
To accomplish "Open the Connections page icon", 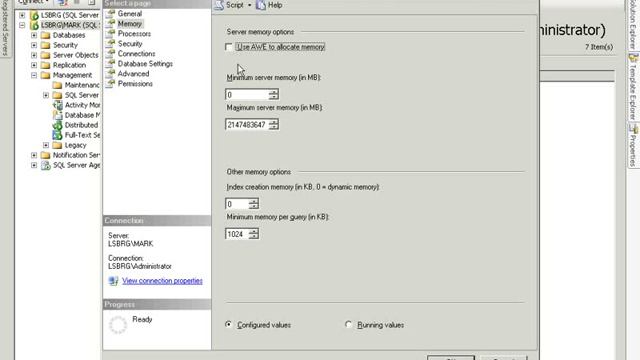I will (x=110, y=54).
